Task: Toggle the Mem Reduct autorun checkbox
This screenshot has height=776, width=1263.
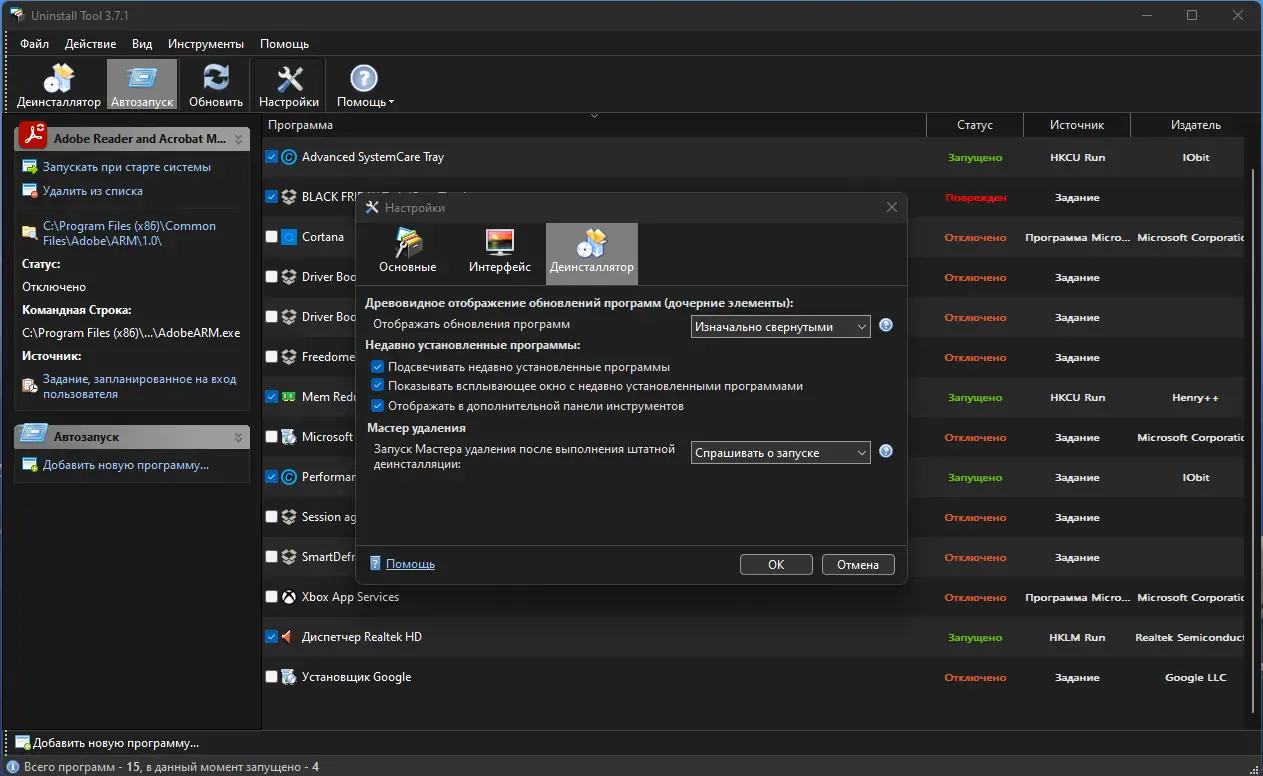Action: tap(271, 397)
